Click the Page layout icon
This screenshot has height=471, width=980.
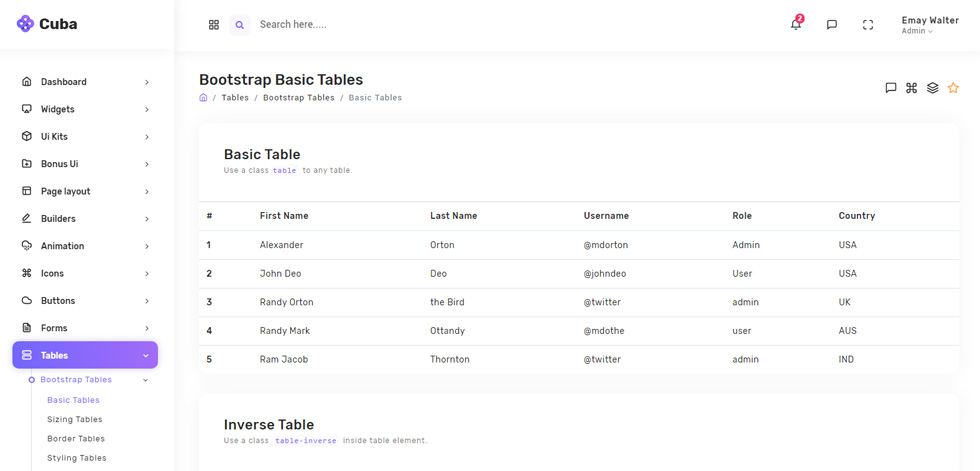point(26,191)
